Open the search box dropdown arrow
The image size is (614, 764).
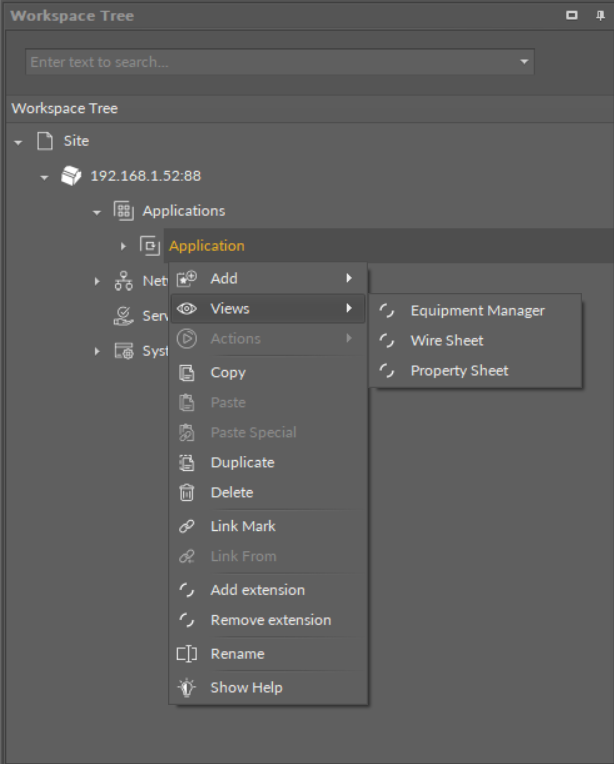524,62
